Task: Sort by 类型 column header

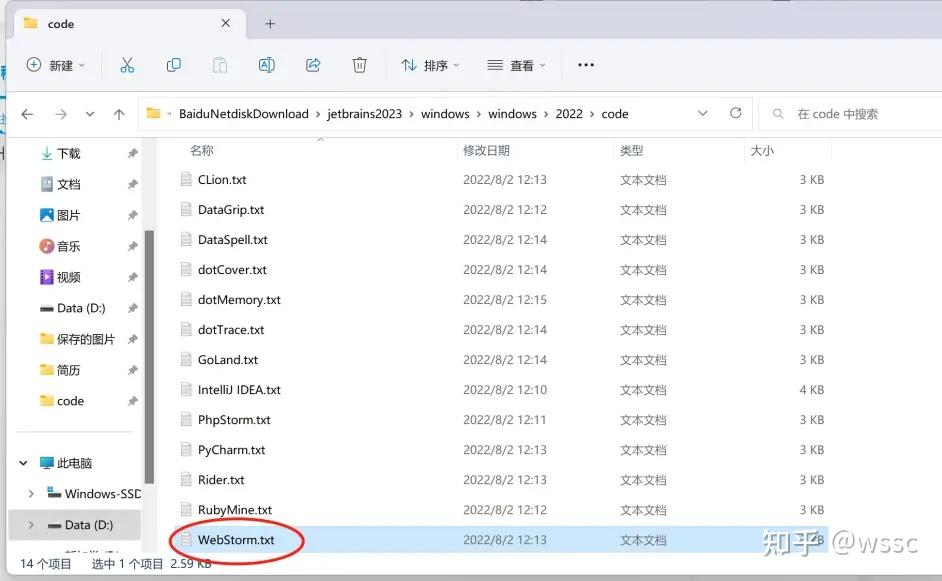Action: tap(631, 150)
